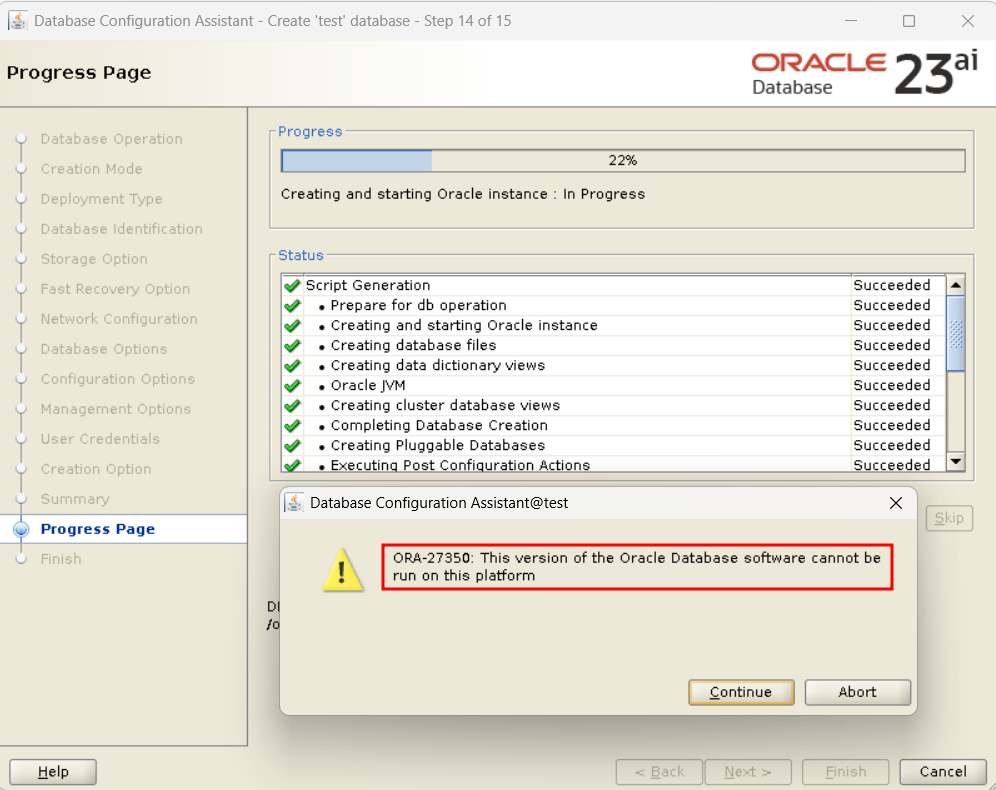996x790 pixels.
Task: Select the User Credentials step
Action: [x=100, y=439]
